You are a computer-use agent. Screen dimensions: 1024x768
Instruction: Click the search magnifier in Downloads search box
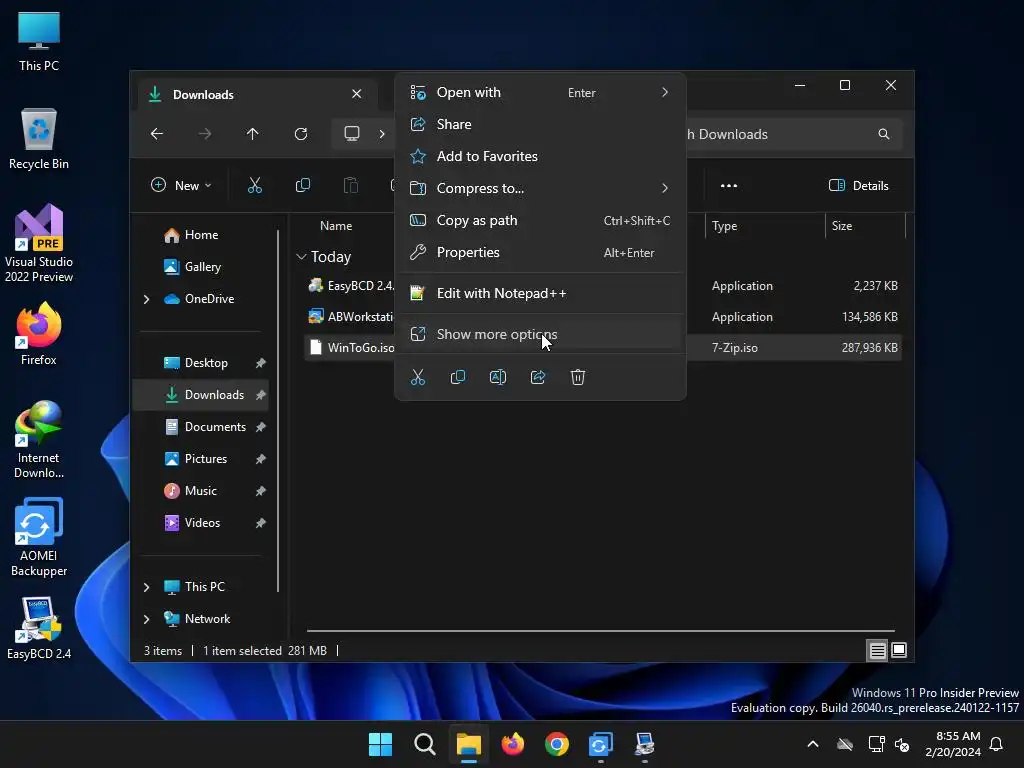(x=884, y=134)
